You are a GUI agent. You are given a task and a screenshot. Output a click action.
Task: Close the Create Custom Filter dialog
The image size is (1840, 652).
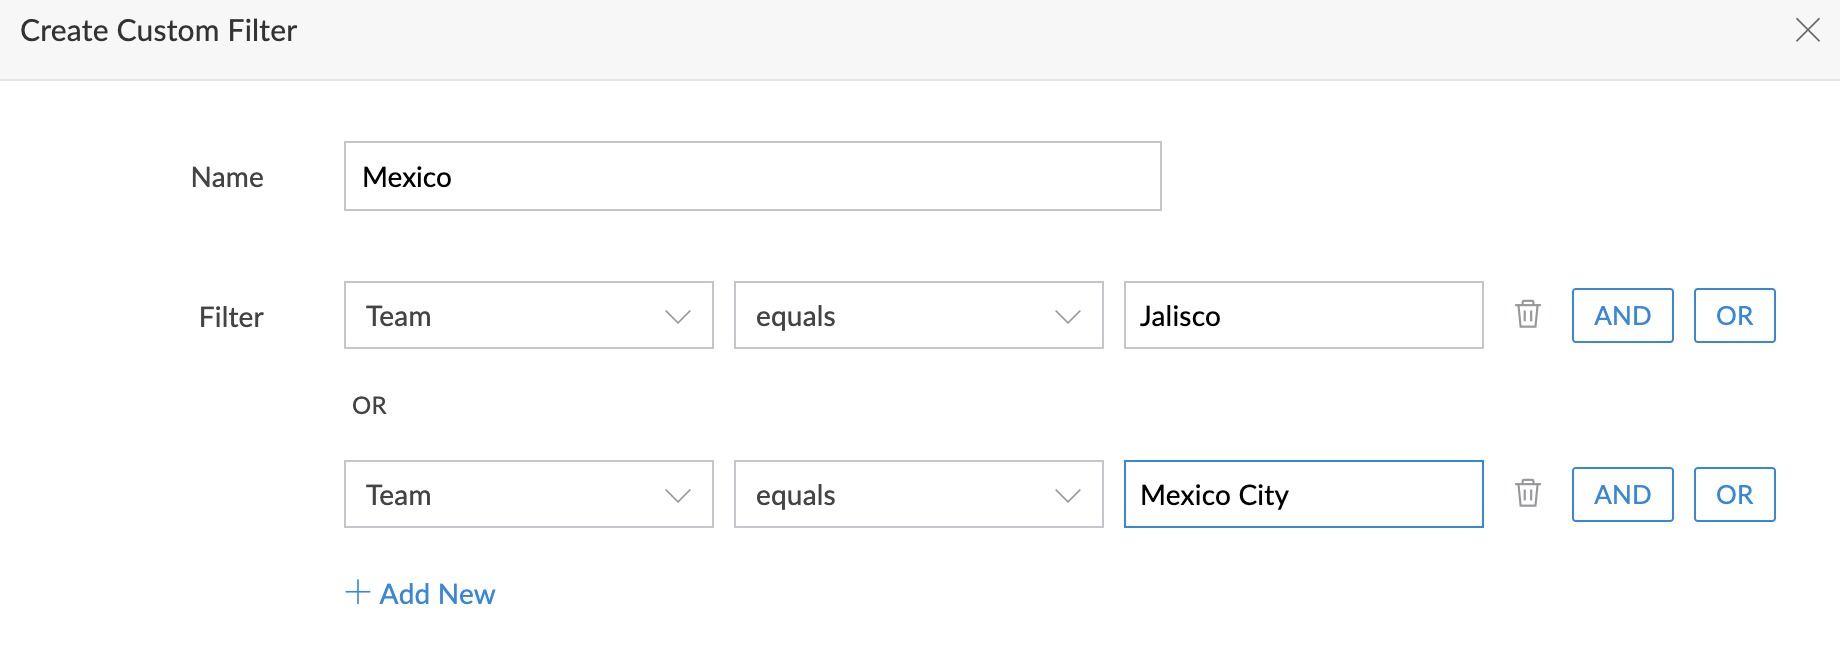point(1807,30)
